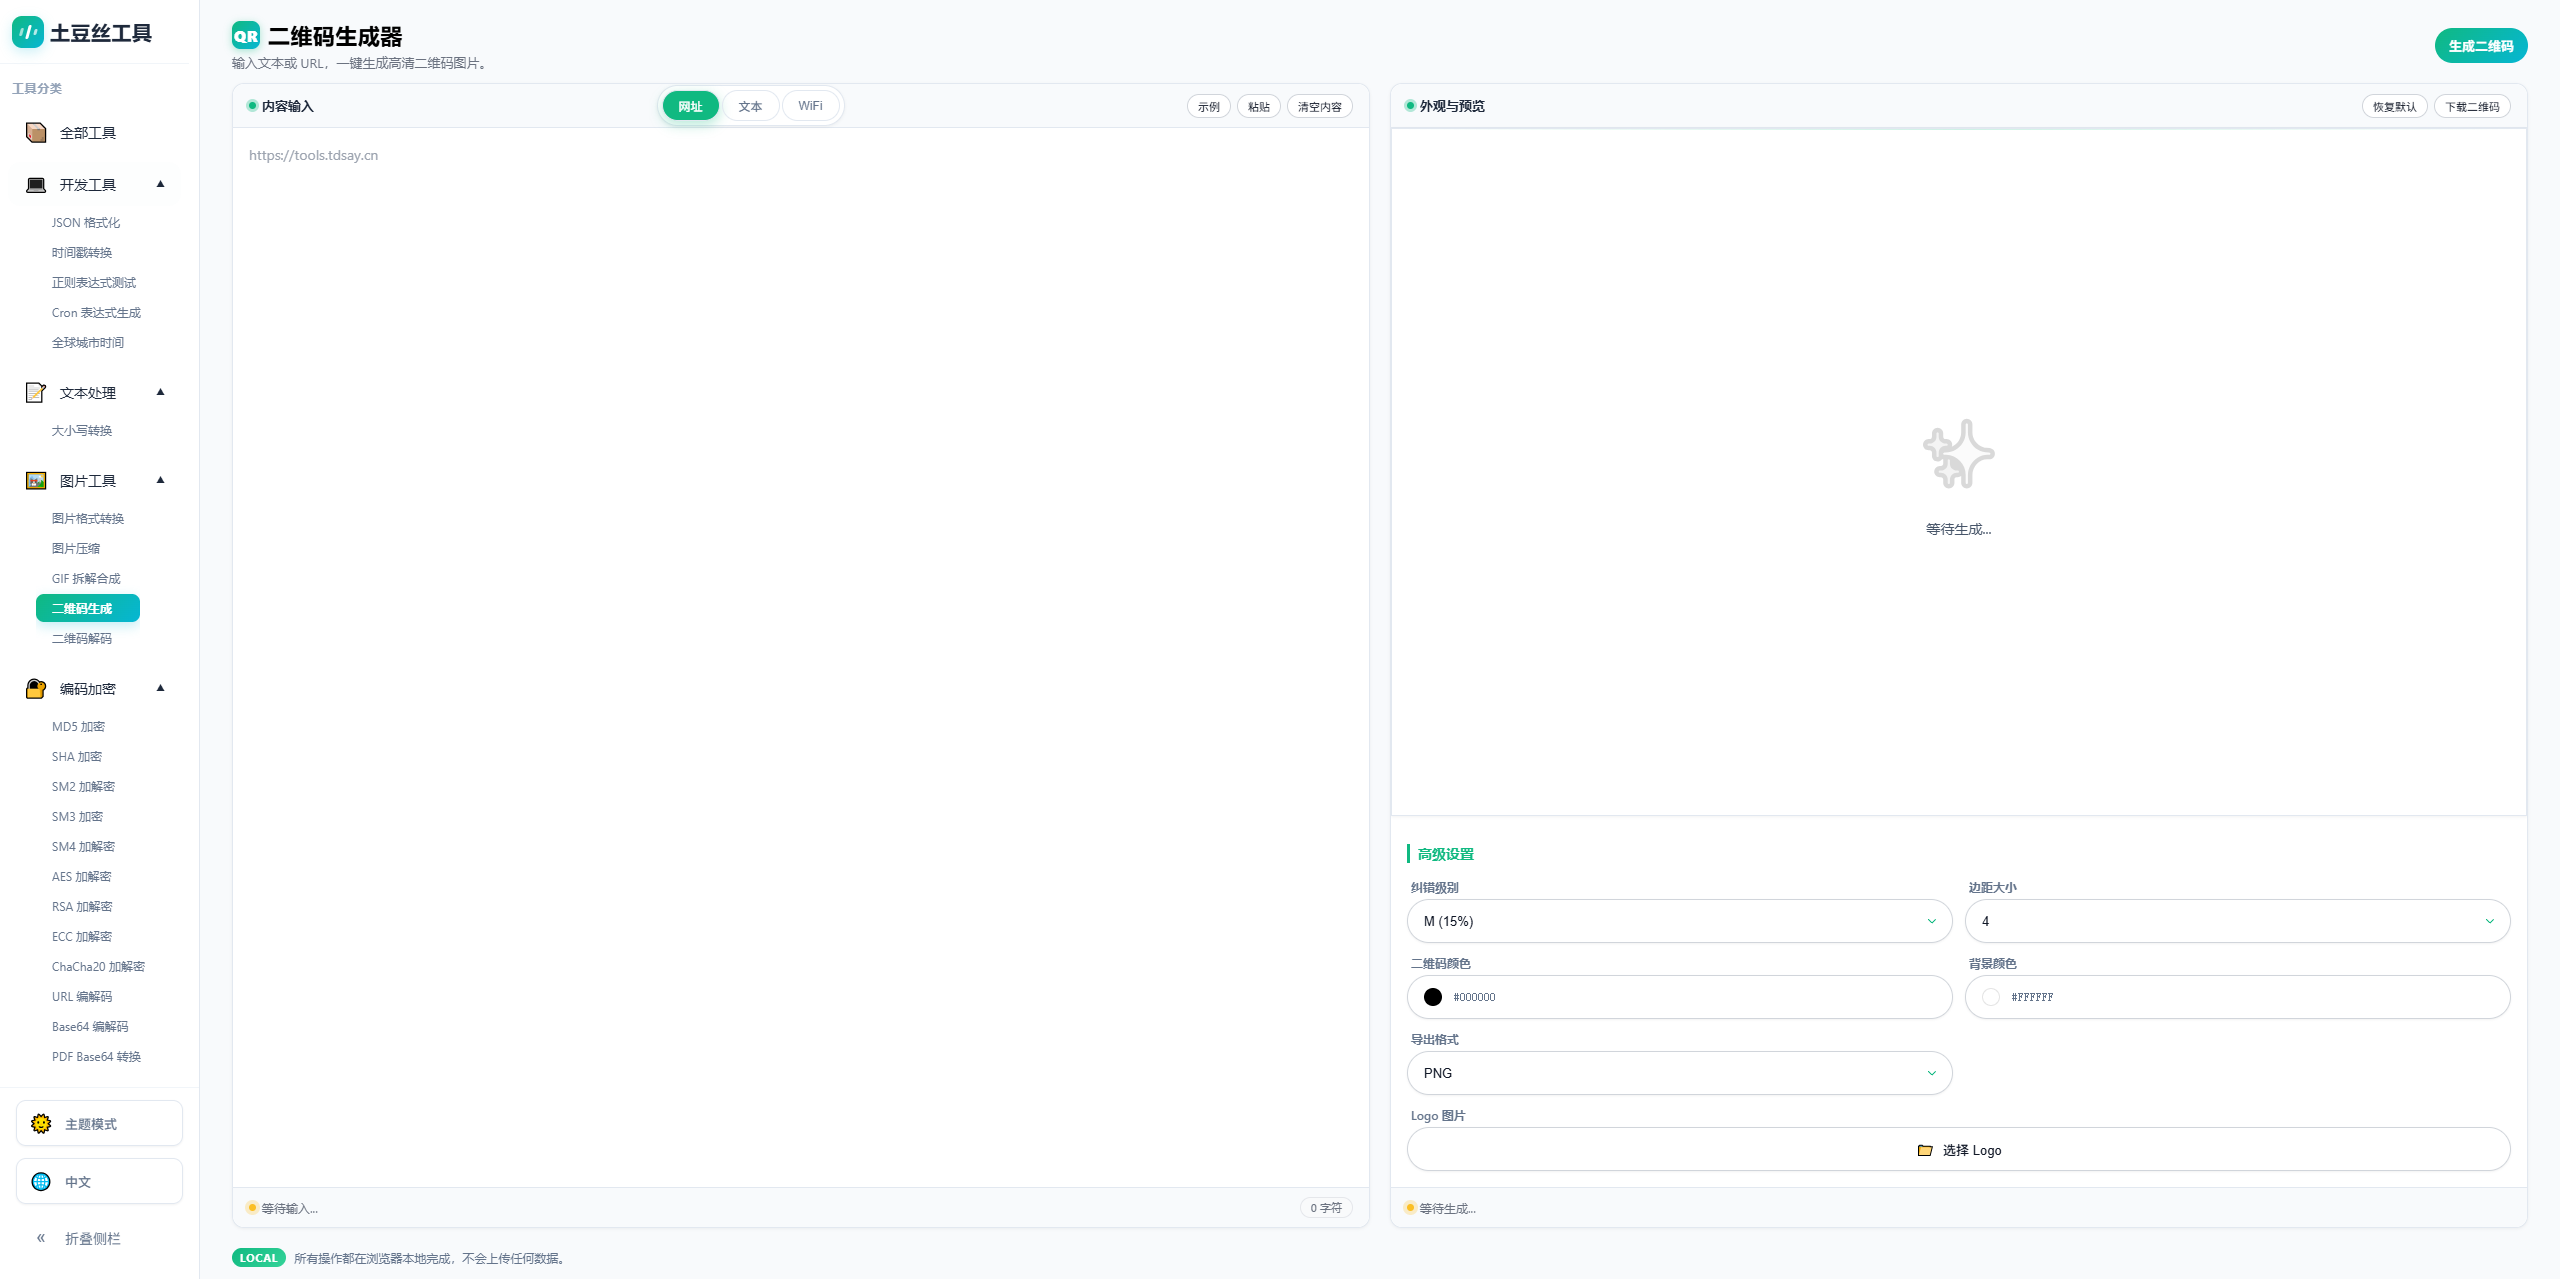Click the 生成二维码 button
This screenshot has height=1279, width=2560.
coord(2480,46)
